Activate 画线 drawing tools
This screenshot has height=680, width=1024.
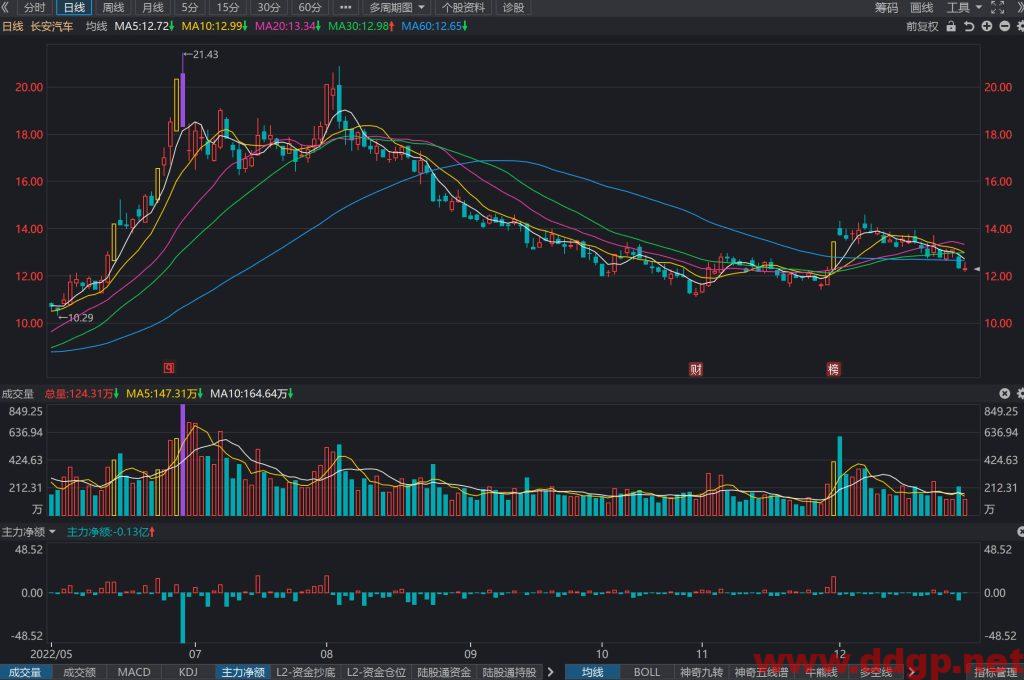pyautogui.click(x=921, y=7)
